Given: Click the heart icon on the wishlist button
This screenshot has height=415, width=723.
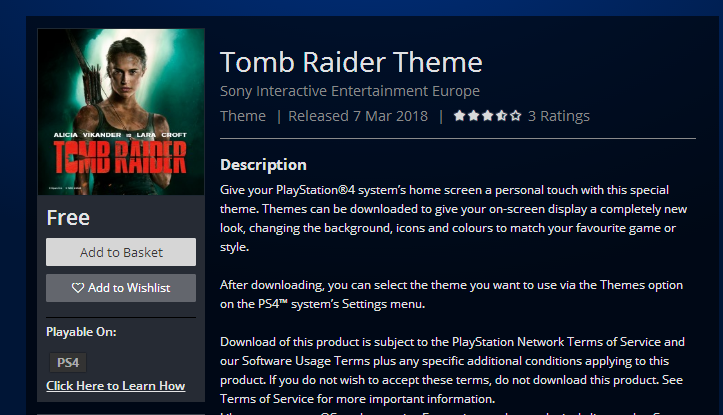Looking at the screenshot, I should tap(78, 288).
